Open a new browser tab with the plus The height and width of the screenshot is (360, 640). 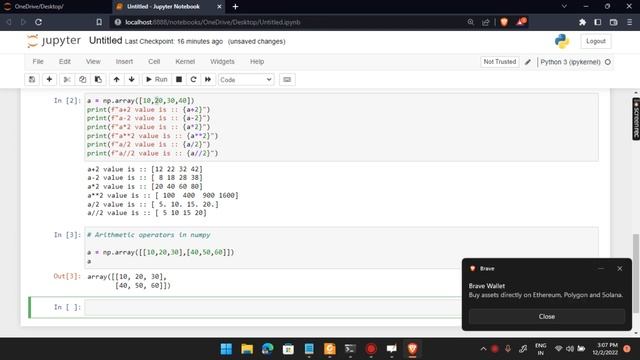tap(236, 7)
